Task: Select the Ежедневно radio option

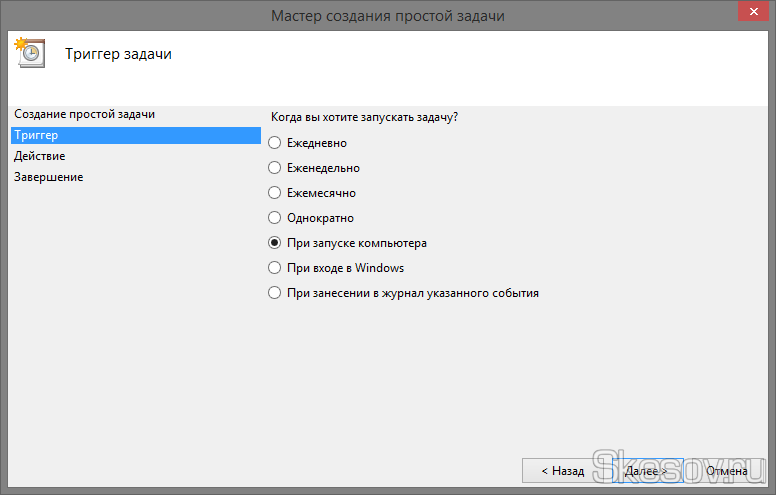Action: pyautogui.click(x=275, y=143)
